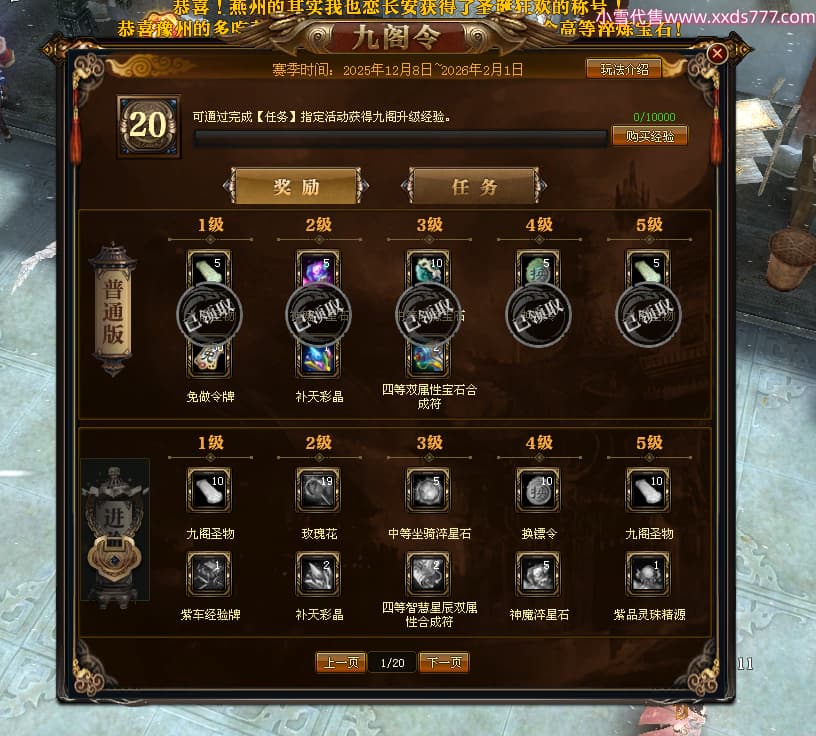Go back with 上一页 button
This screenshot has width=816, height=736.
click(x=341, y=662)
